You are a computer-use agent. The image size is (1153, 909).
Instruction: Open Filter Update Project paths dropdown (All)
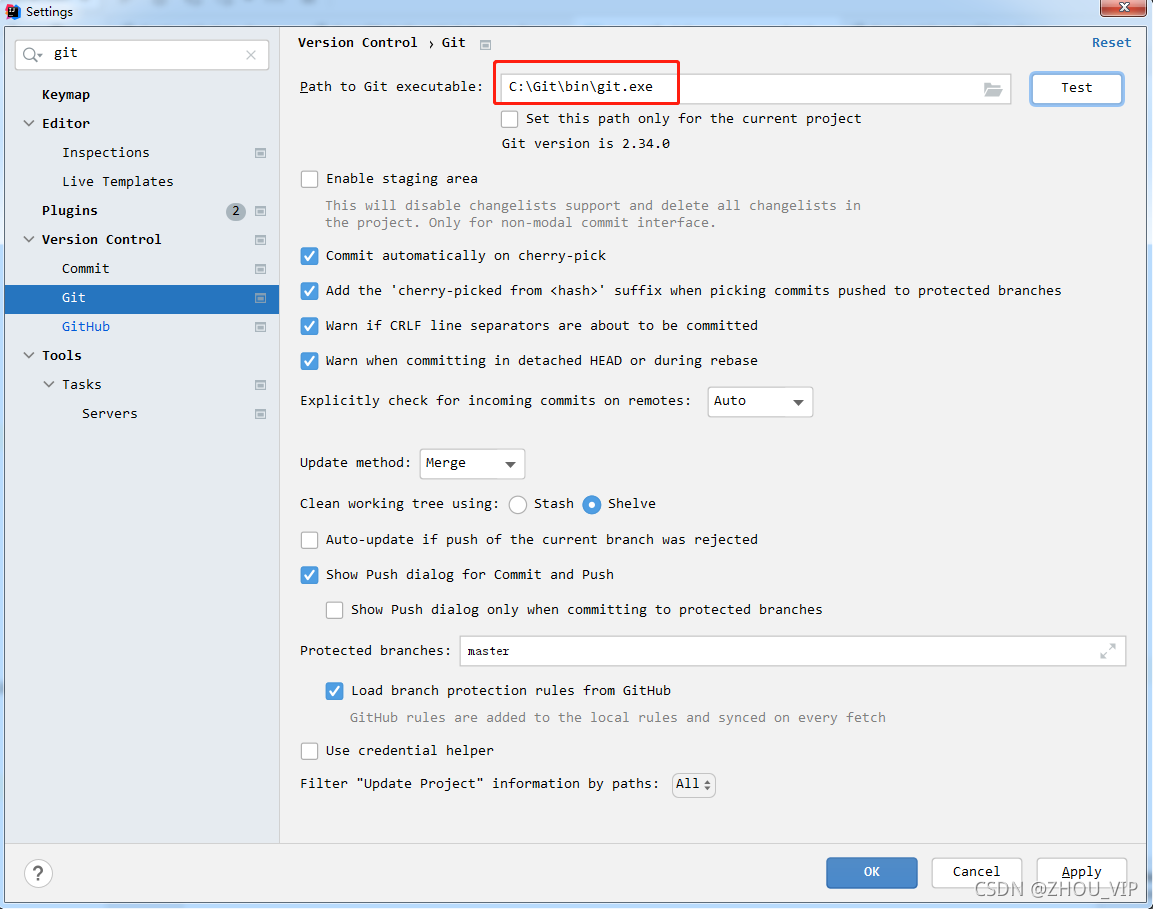pos(693,785)
